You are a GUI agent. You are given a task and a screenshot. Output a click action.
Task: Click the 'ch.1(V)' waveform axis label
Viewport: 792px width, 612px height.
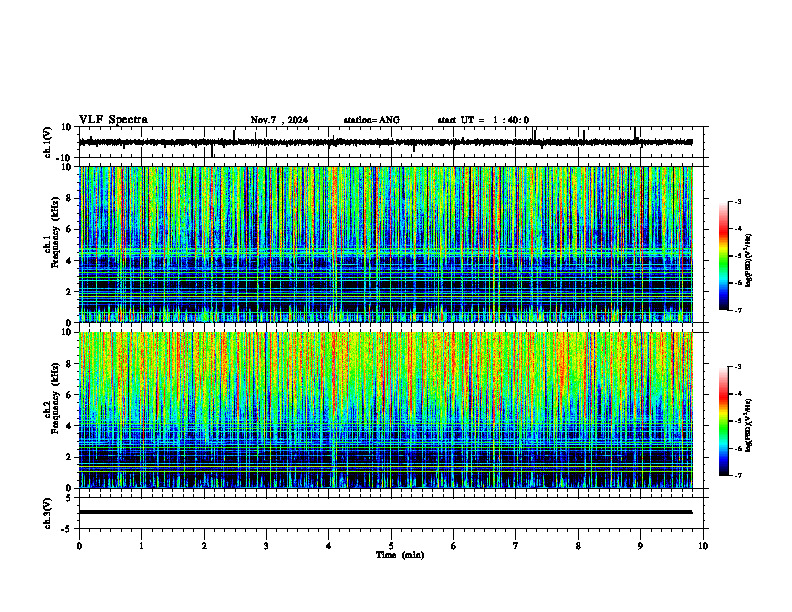tap(47, 142)
